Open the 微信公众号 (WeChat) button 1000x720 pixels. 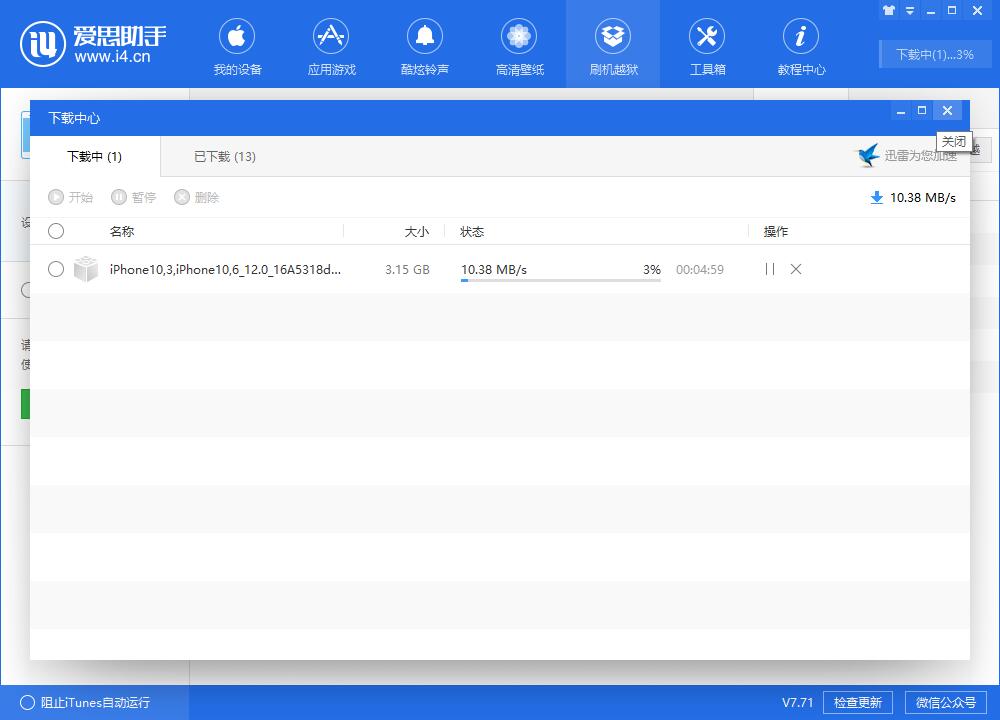(943, 702)
